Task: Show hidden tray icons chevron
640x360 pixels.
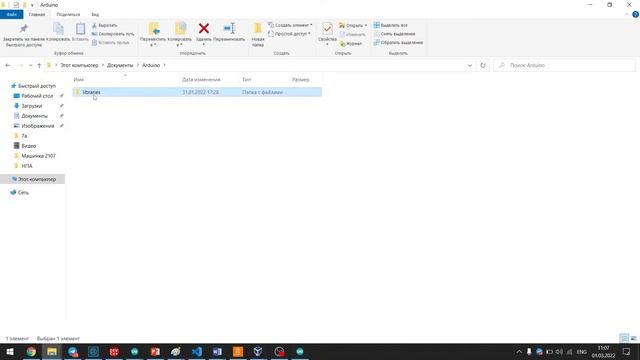Action: (519, 352)
